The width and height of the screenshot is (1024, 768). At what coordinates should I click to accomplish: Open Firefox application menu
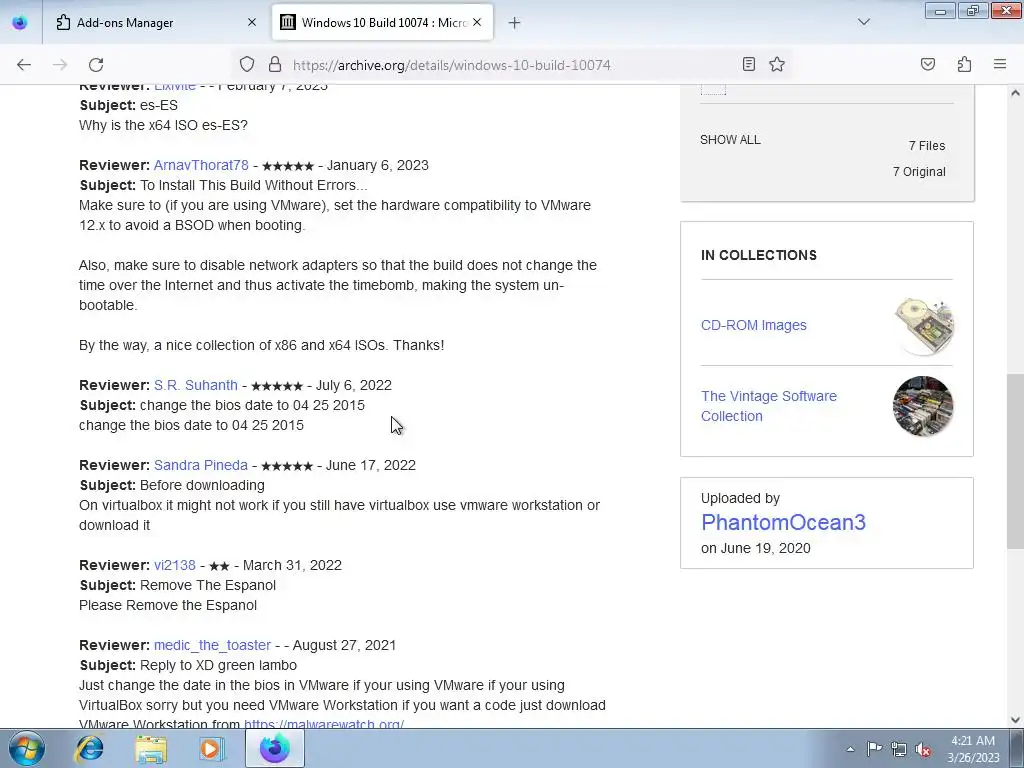click(x=999, y=64)
